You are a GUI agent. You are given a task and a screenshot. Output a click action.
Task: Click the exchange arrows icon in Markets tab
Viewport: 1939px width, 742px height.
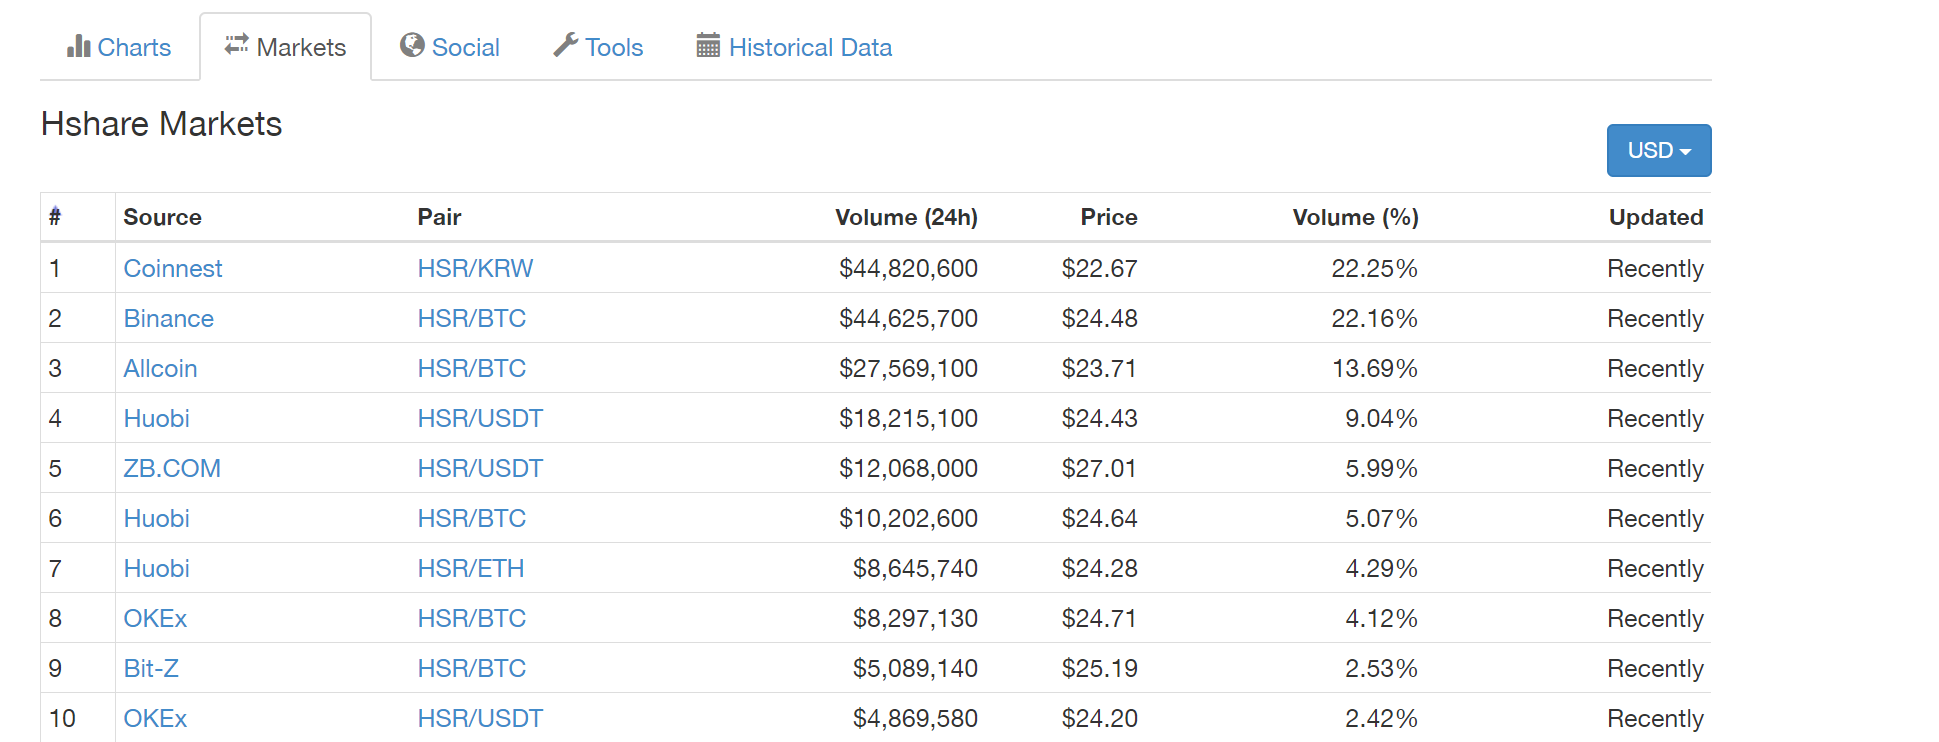coord(237,45)
